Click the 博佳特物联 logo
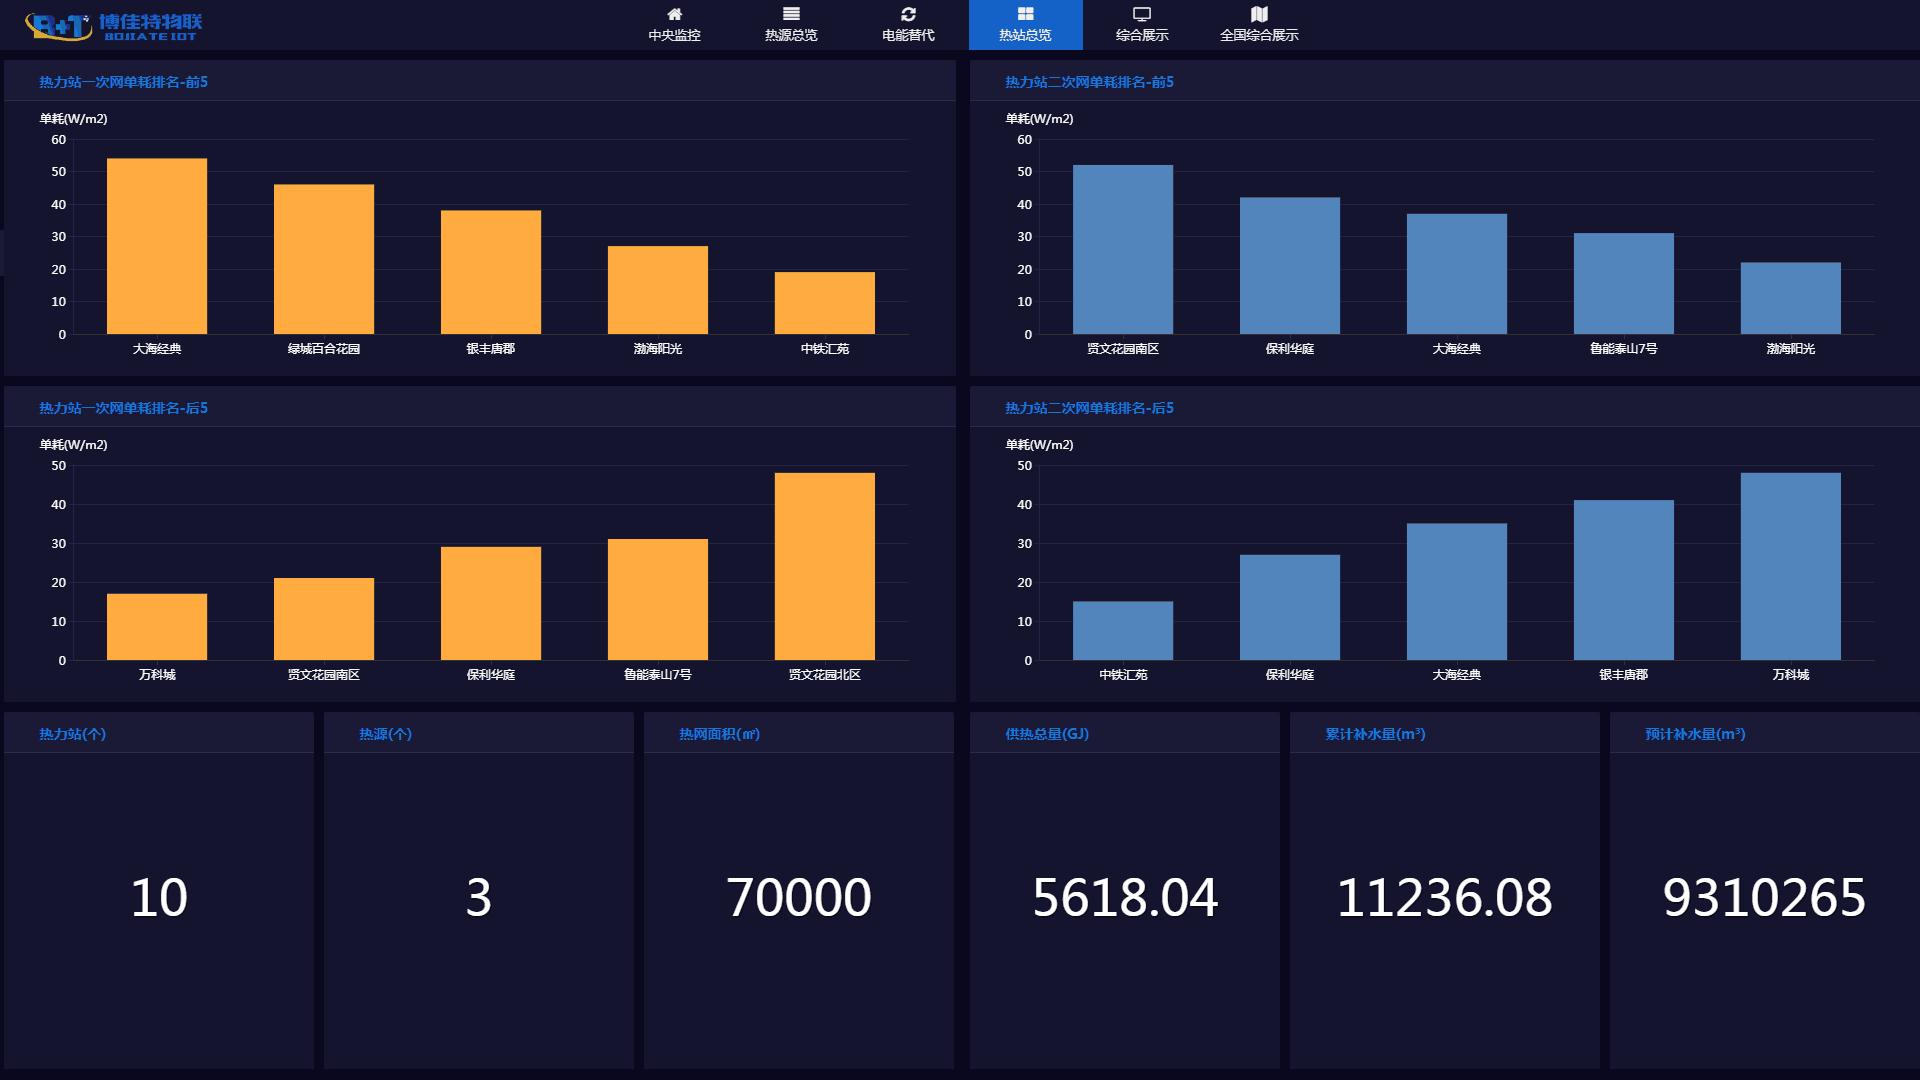1920x1080 pixels. [x=113, y=26]
